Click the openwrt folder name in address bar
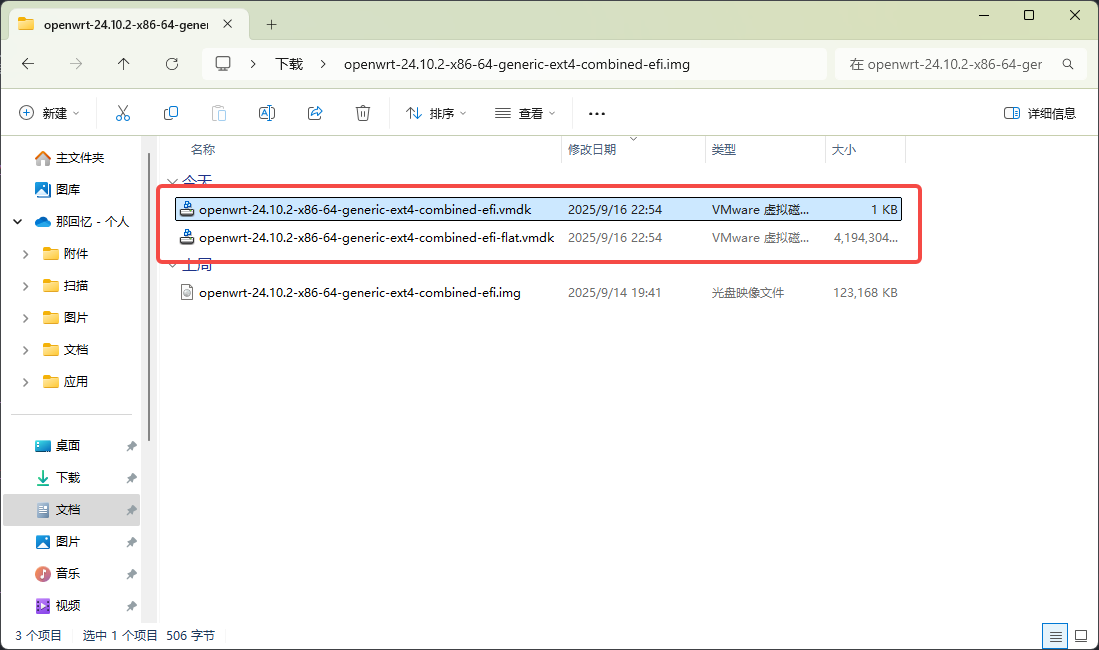1099x650 pixels. tap(517, 64)
